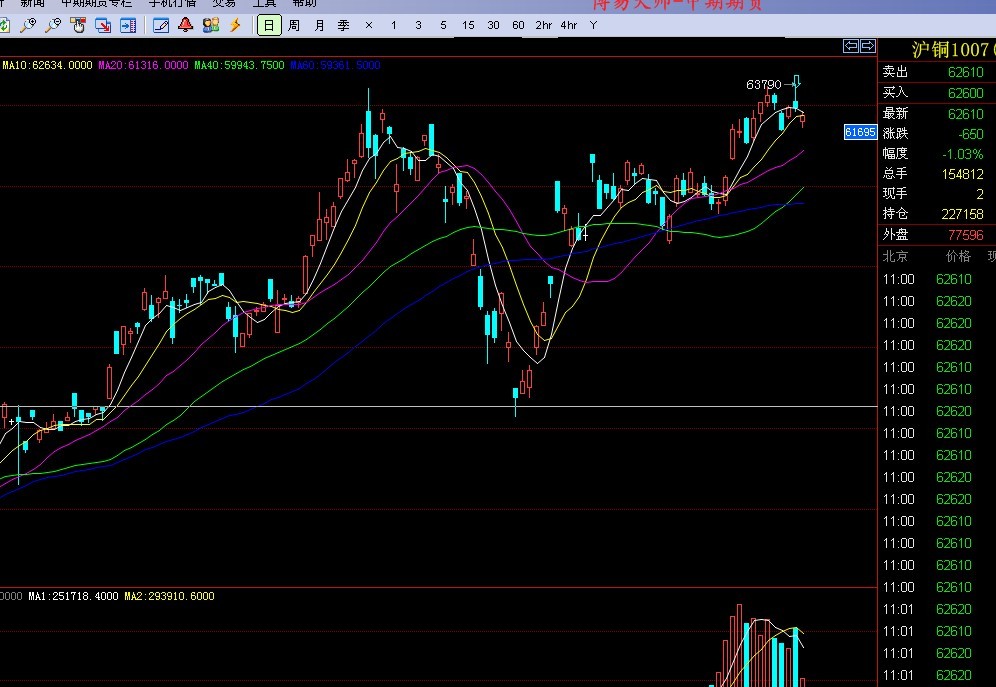Click the 61695 price axis tag
This screenshot has width=996, height=687.
click(x=860, y=132)
